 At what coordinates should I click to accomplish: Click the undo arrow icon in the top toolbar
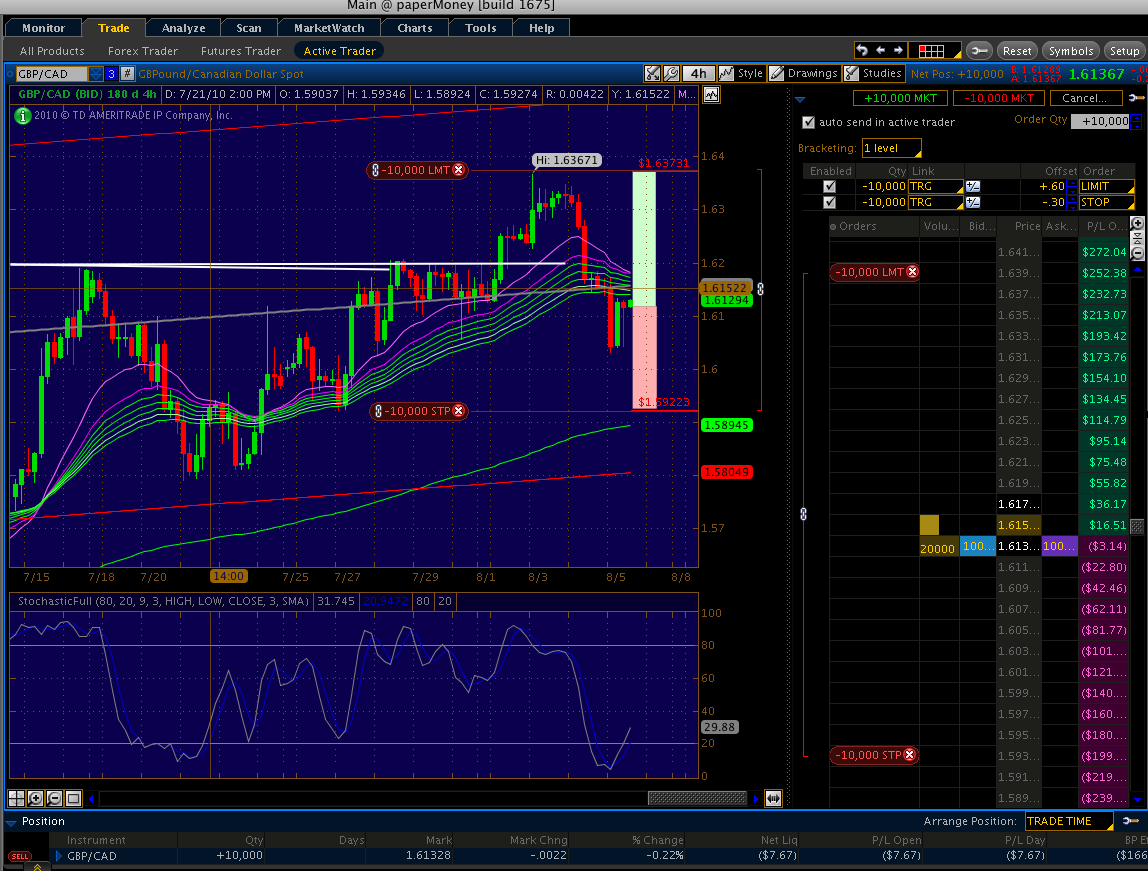click(x=862, y=51)
